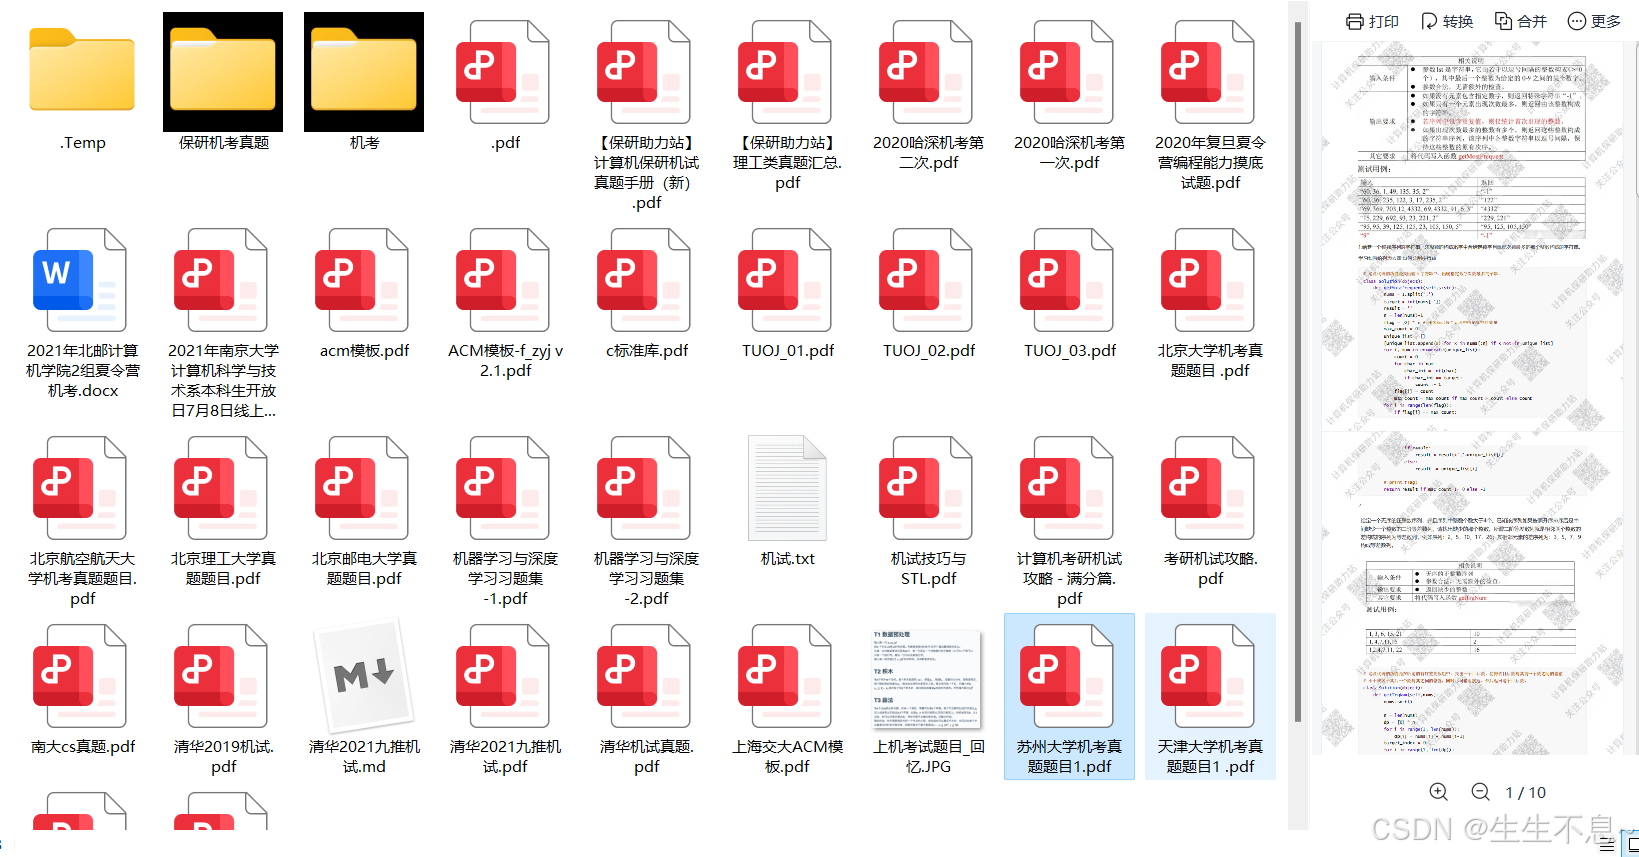Select 2020哈深机考第二次.pdf icon
Viewport: 1639px width, 857px height.
[928, 72]
